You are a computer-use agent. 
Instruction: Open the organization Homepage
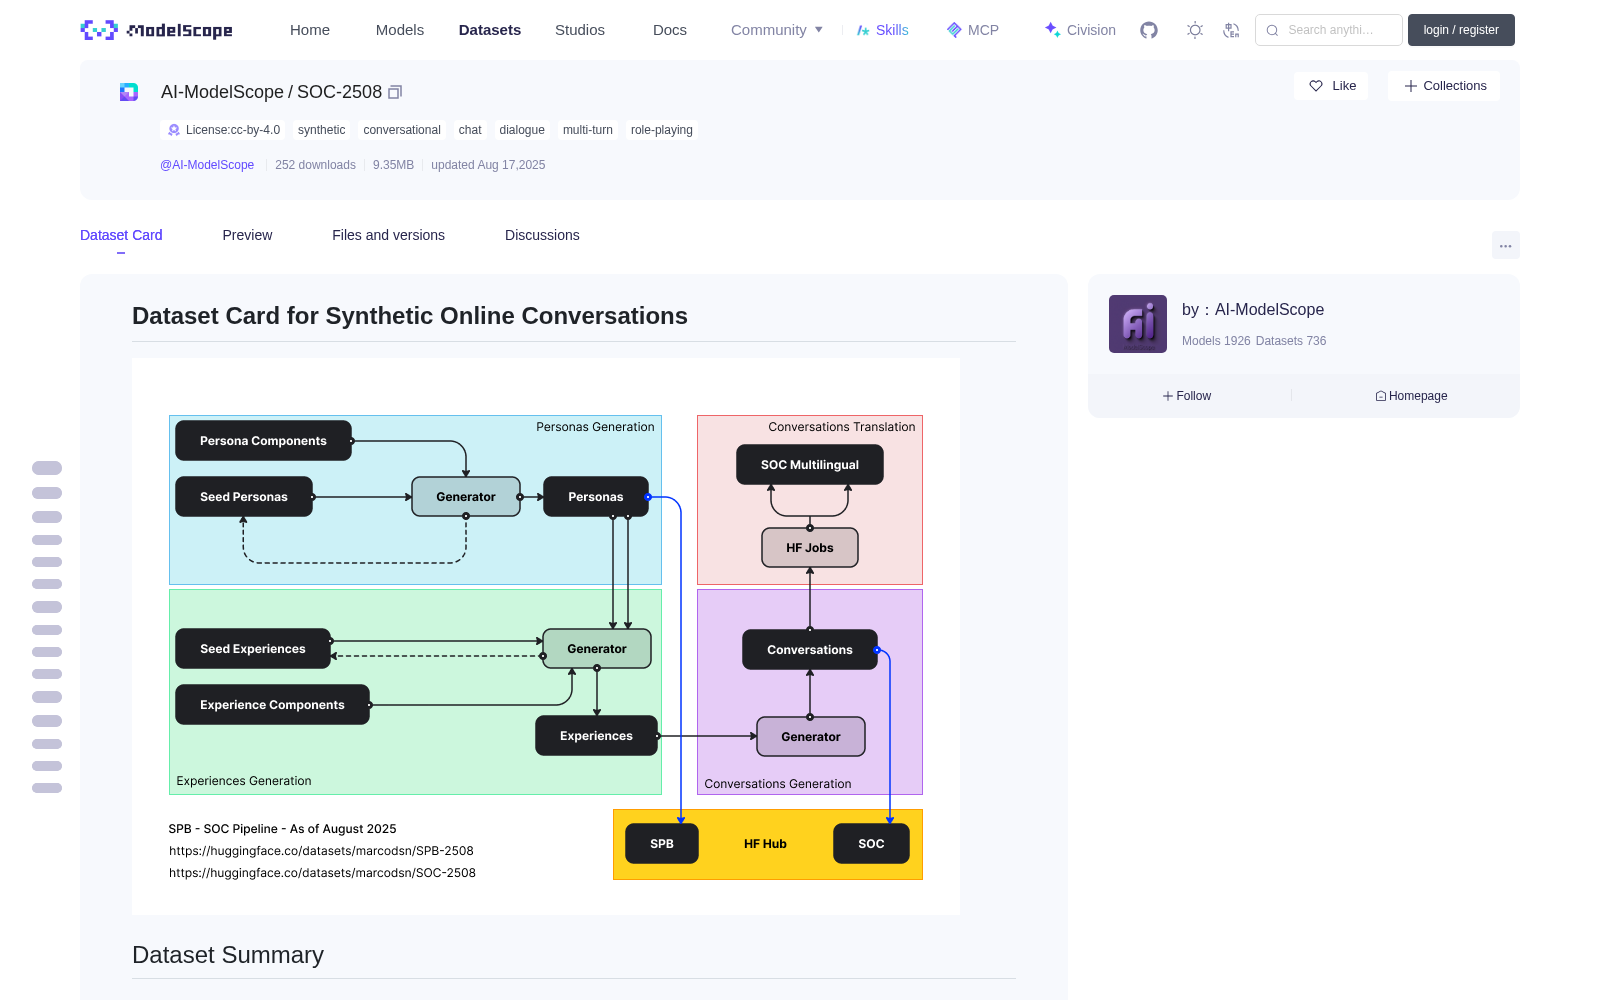tap(1411, 396)
